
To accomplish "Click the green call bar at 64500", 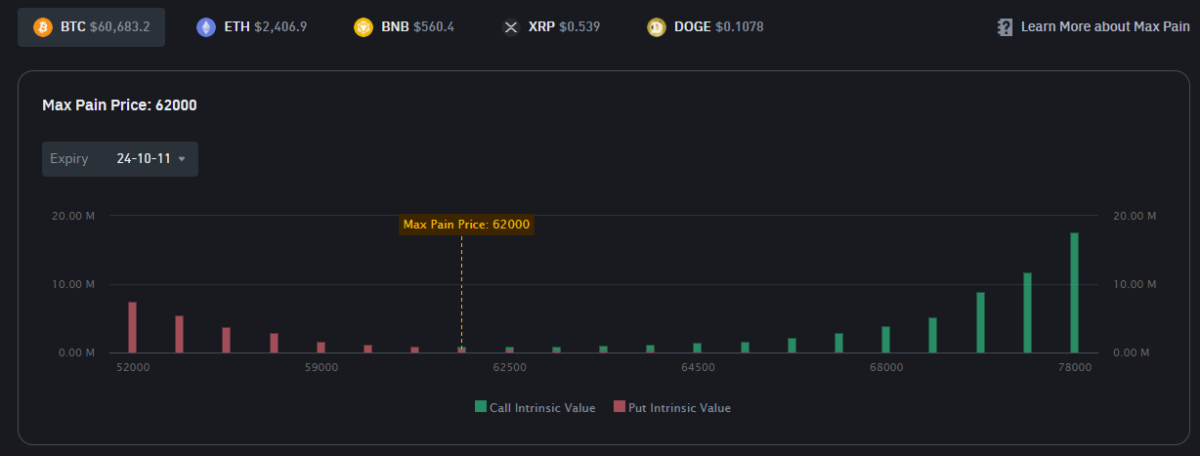I will pos(697,348).
